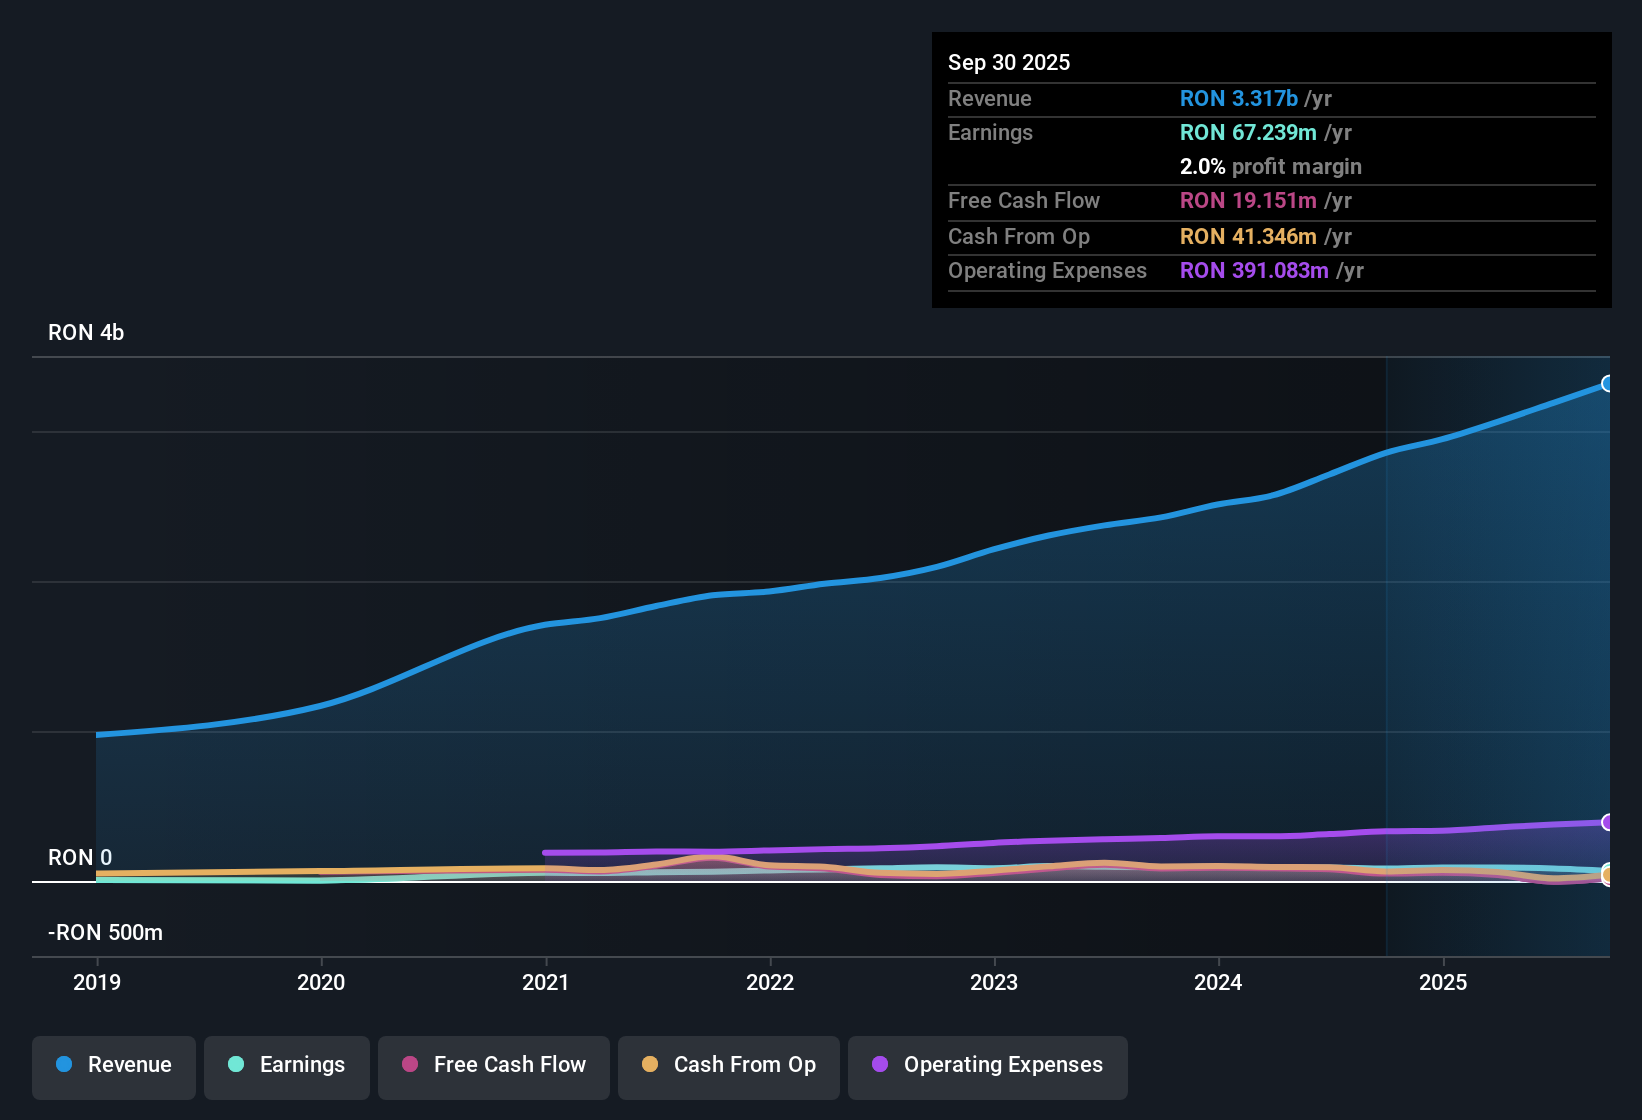Toggle the Earnings series via its teal legend dot

(236, 1065)
